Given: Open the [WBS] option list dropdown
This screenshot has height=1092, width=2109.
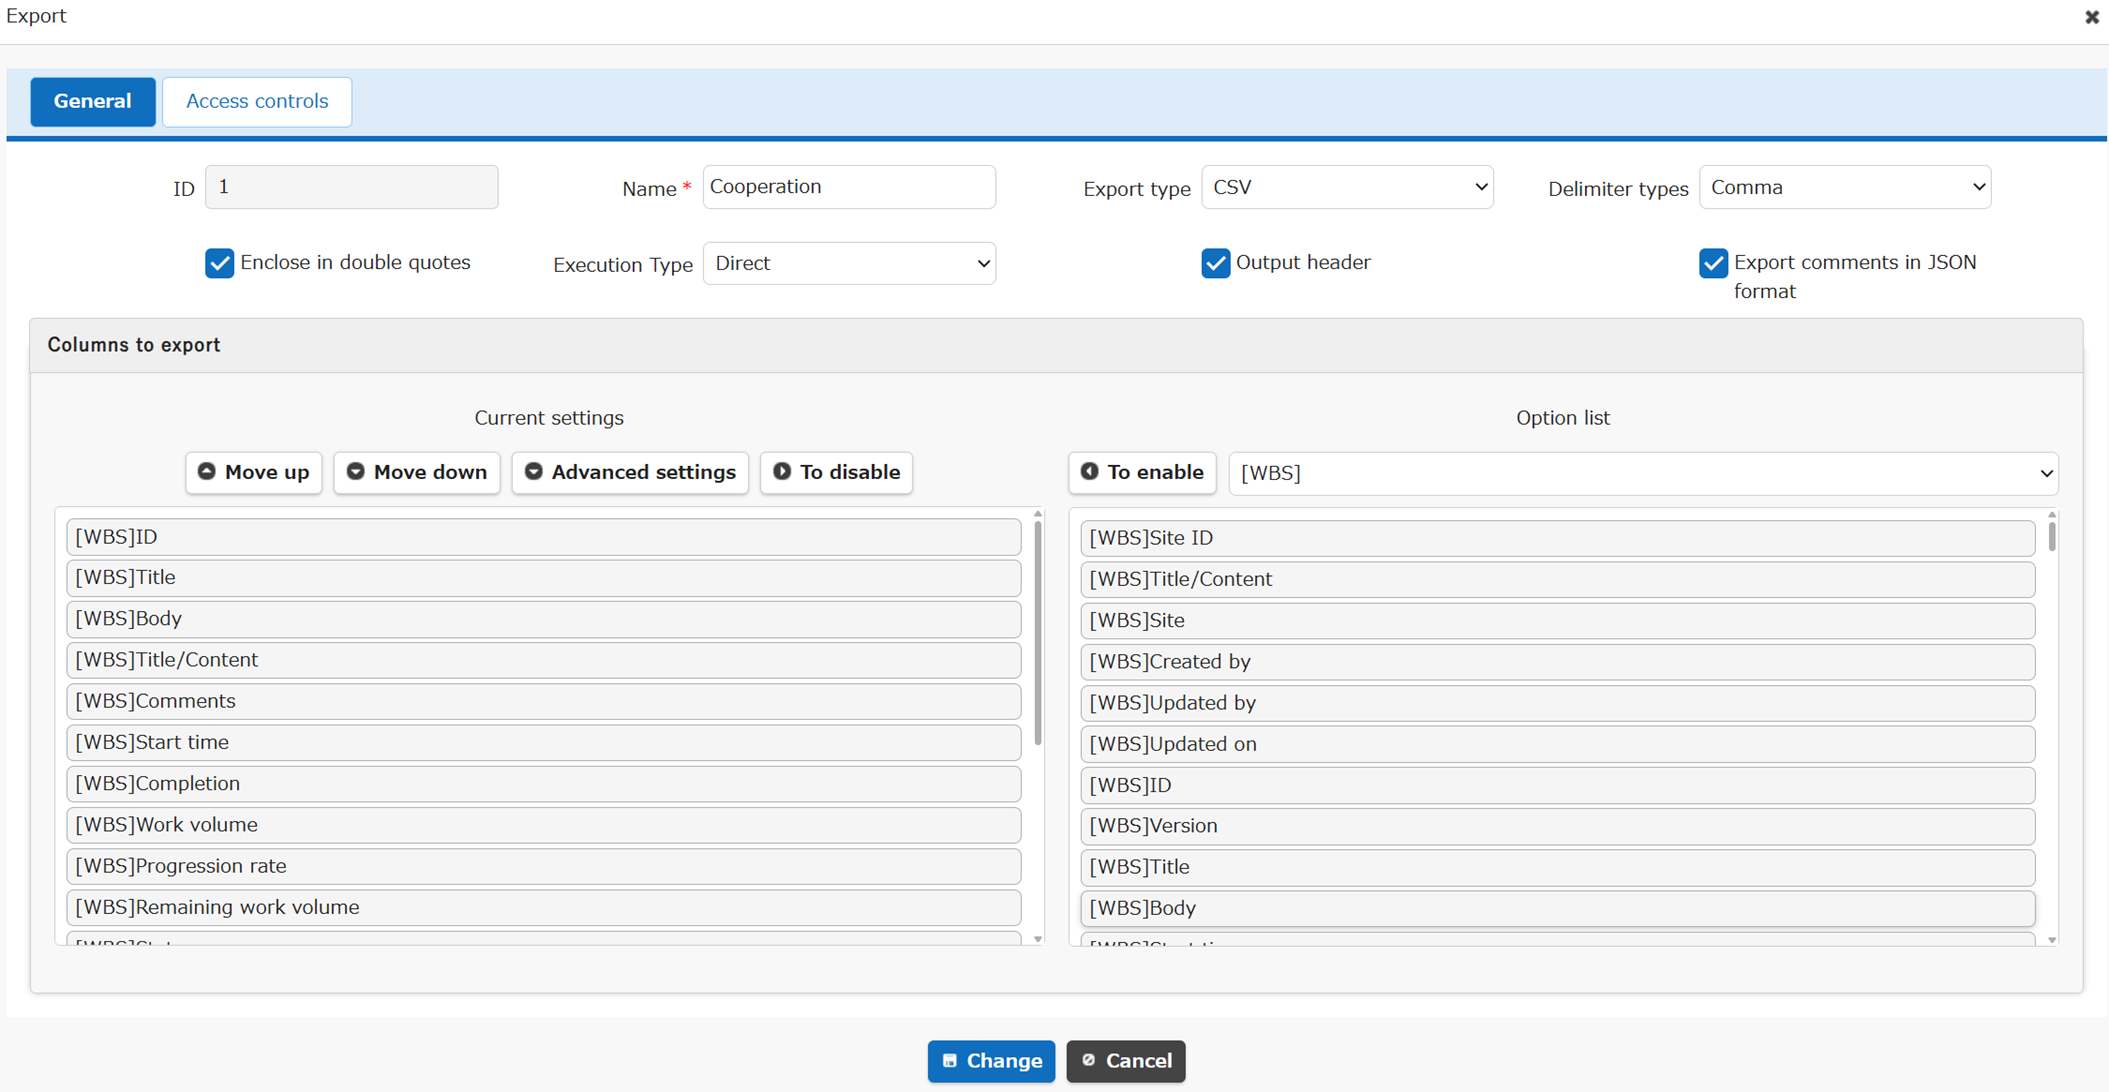Looking at the screenshot, I should [x=1643, y=473].
